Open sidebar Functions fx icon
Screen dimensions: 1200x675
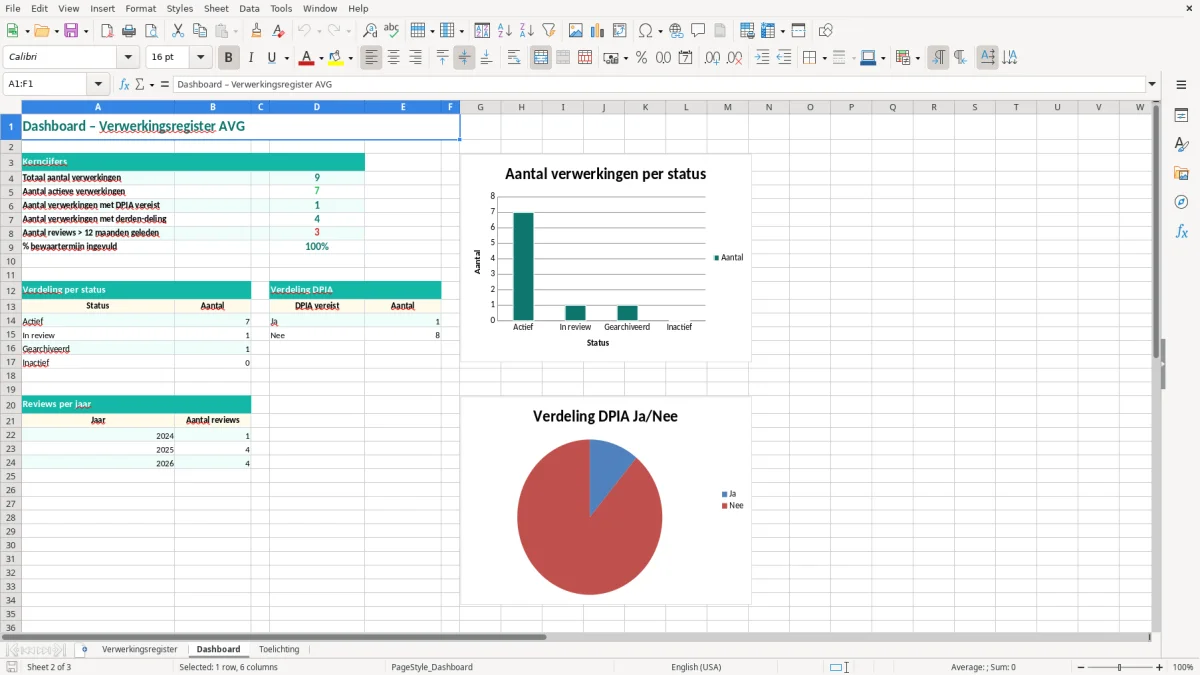coord(1181,232)
